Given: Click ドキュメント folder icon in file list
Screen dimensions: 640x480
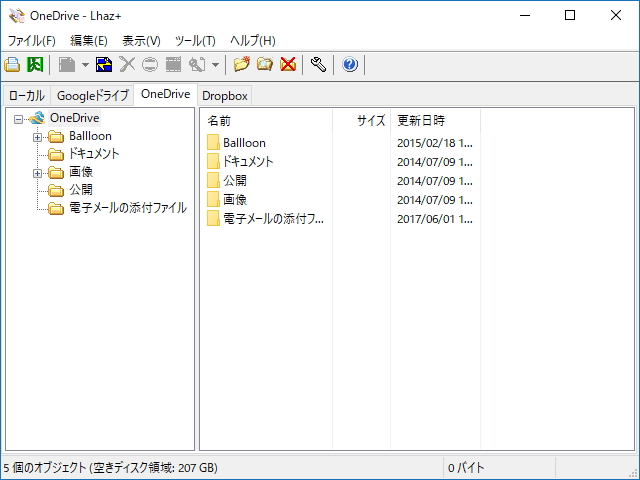Looking at the screenshot, I should point(213,161).
